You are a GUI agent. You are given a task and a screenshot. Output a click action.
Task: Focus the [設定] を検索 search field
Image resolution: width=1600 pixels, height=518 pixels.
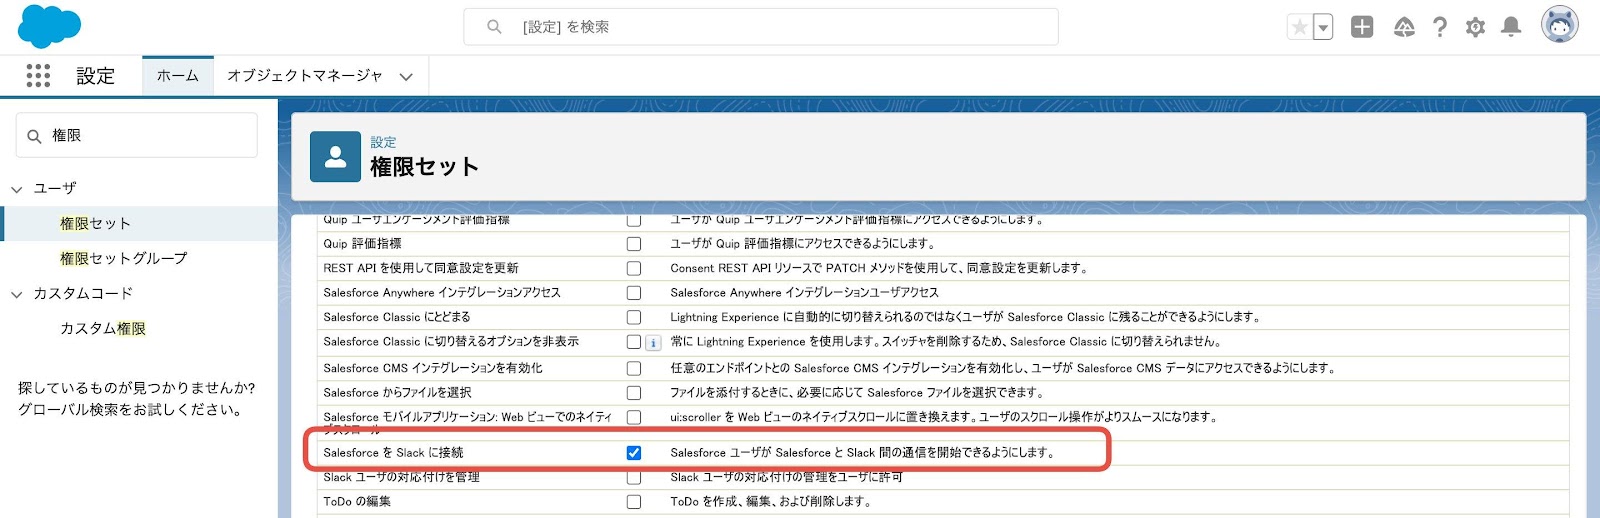point(761,27)
